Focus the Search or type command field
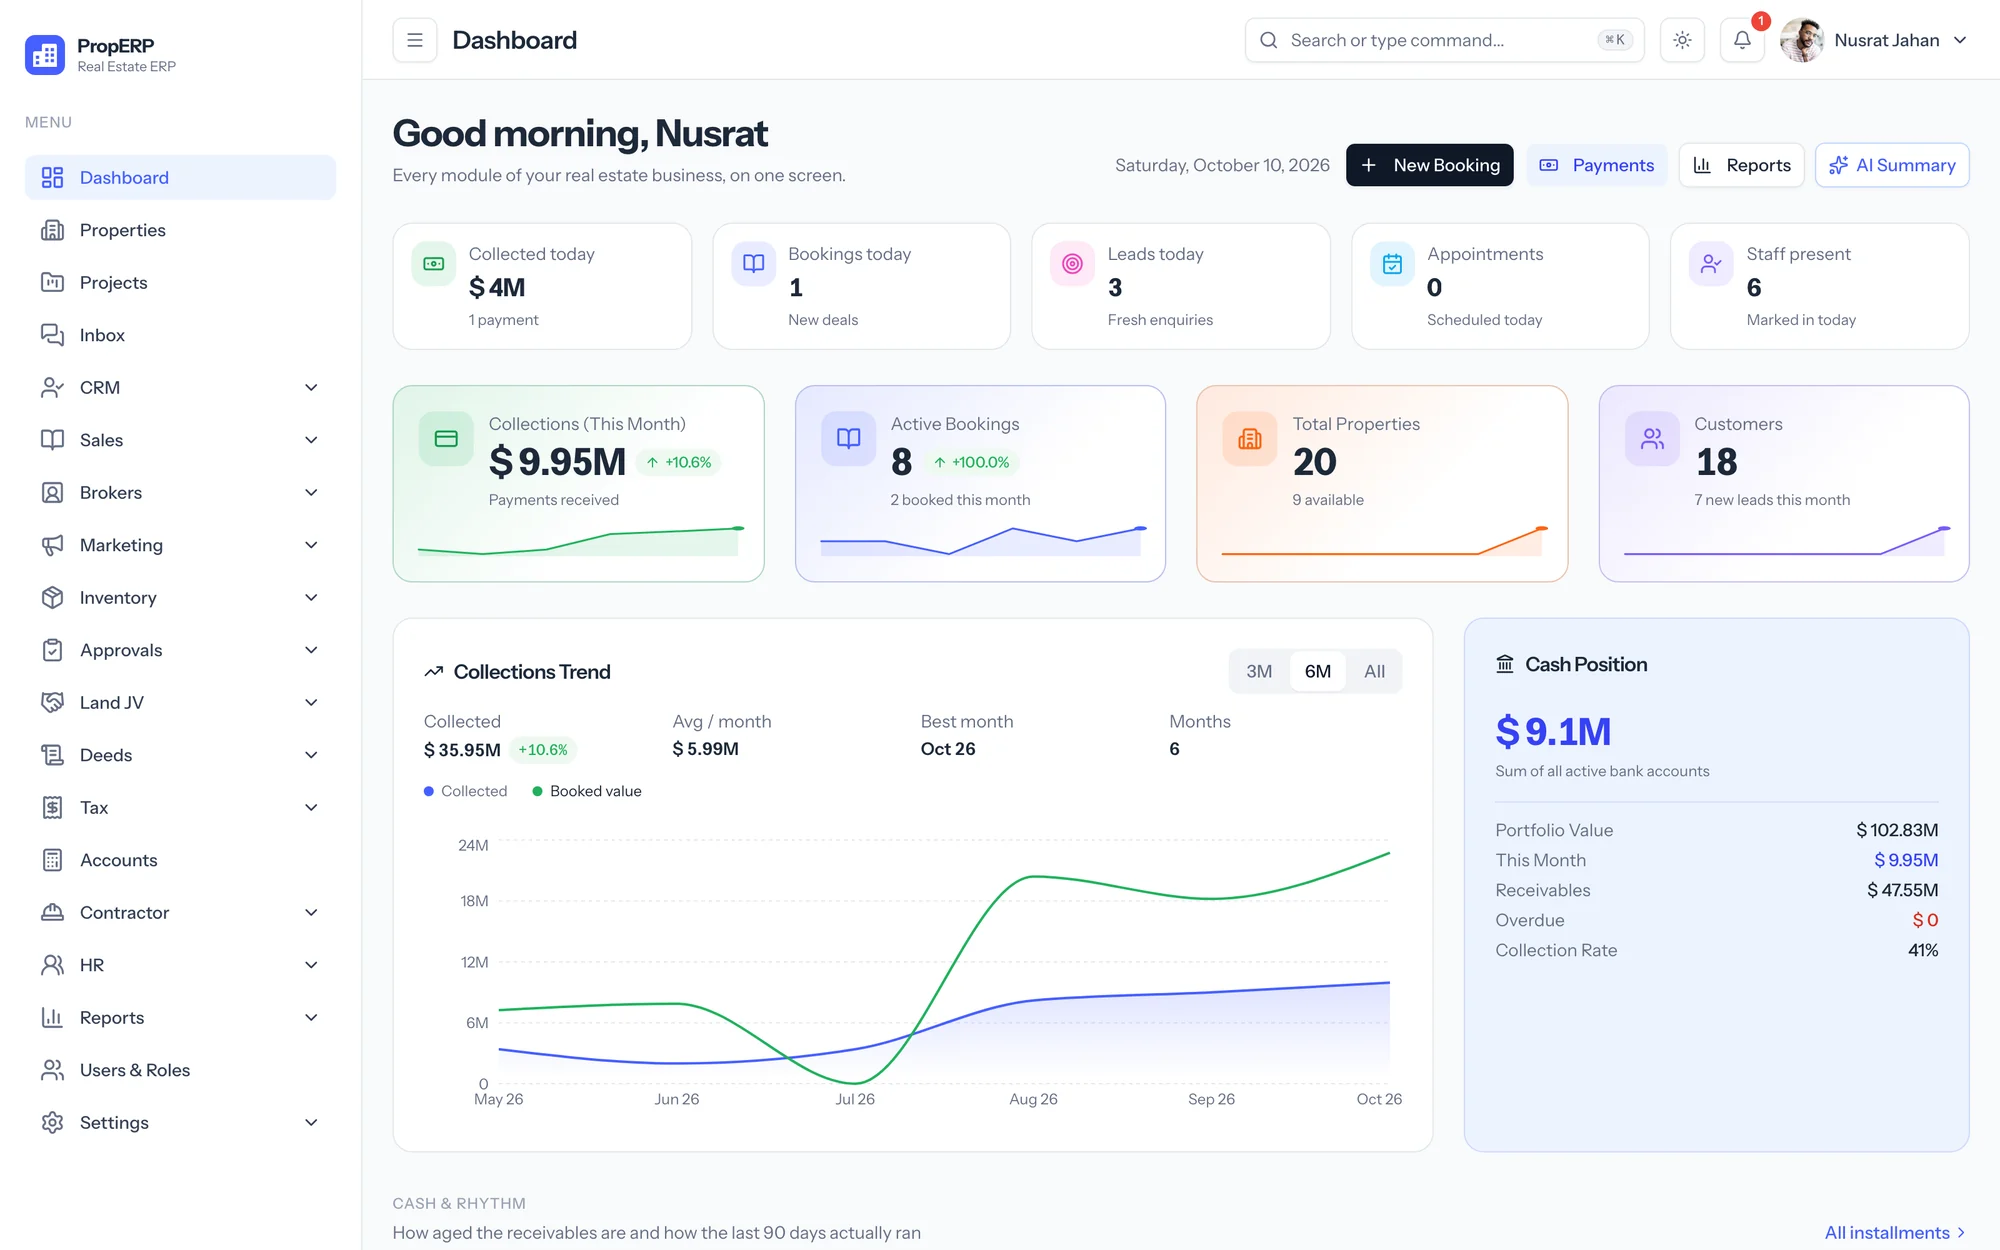Viewport: 2000px width, 1250px height. click(x=1444, y=40)
